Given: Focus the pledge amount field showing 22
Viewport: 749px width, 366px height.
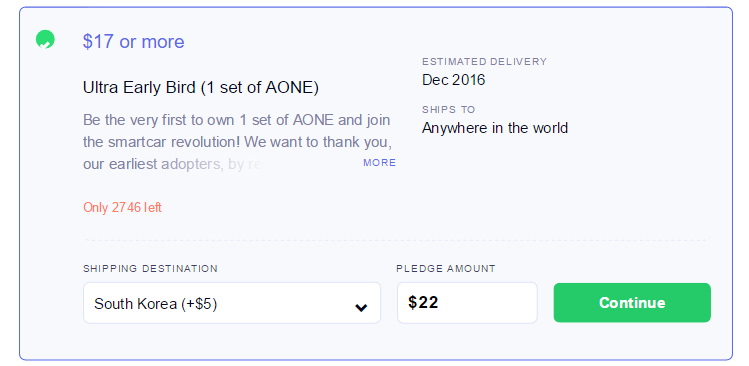Looking at the screenshot, I should pyautogui.click(x=467, y=303).
